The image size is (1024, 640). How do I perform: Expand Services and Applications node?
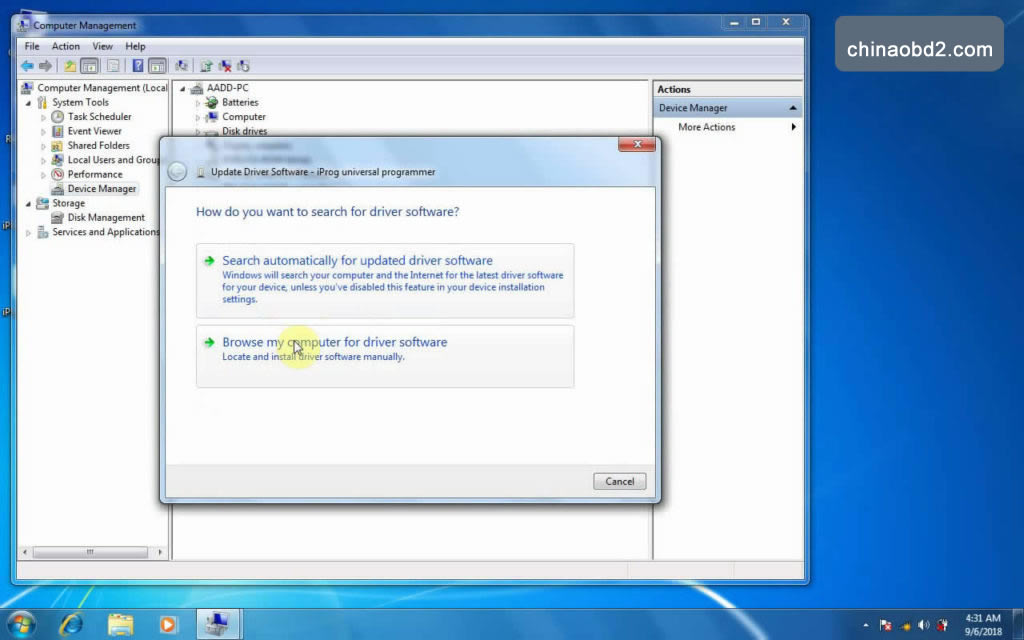coord(28,232)
